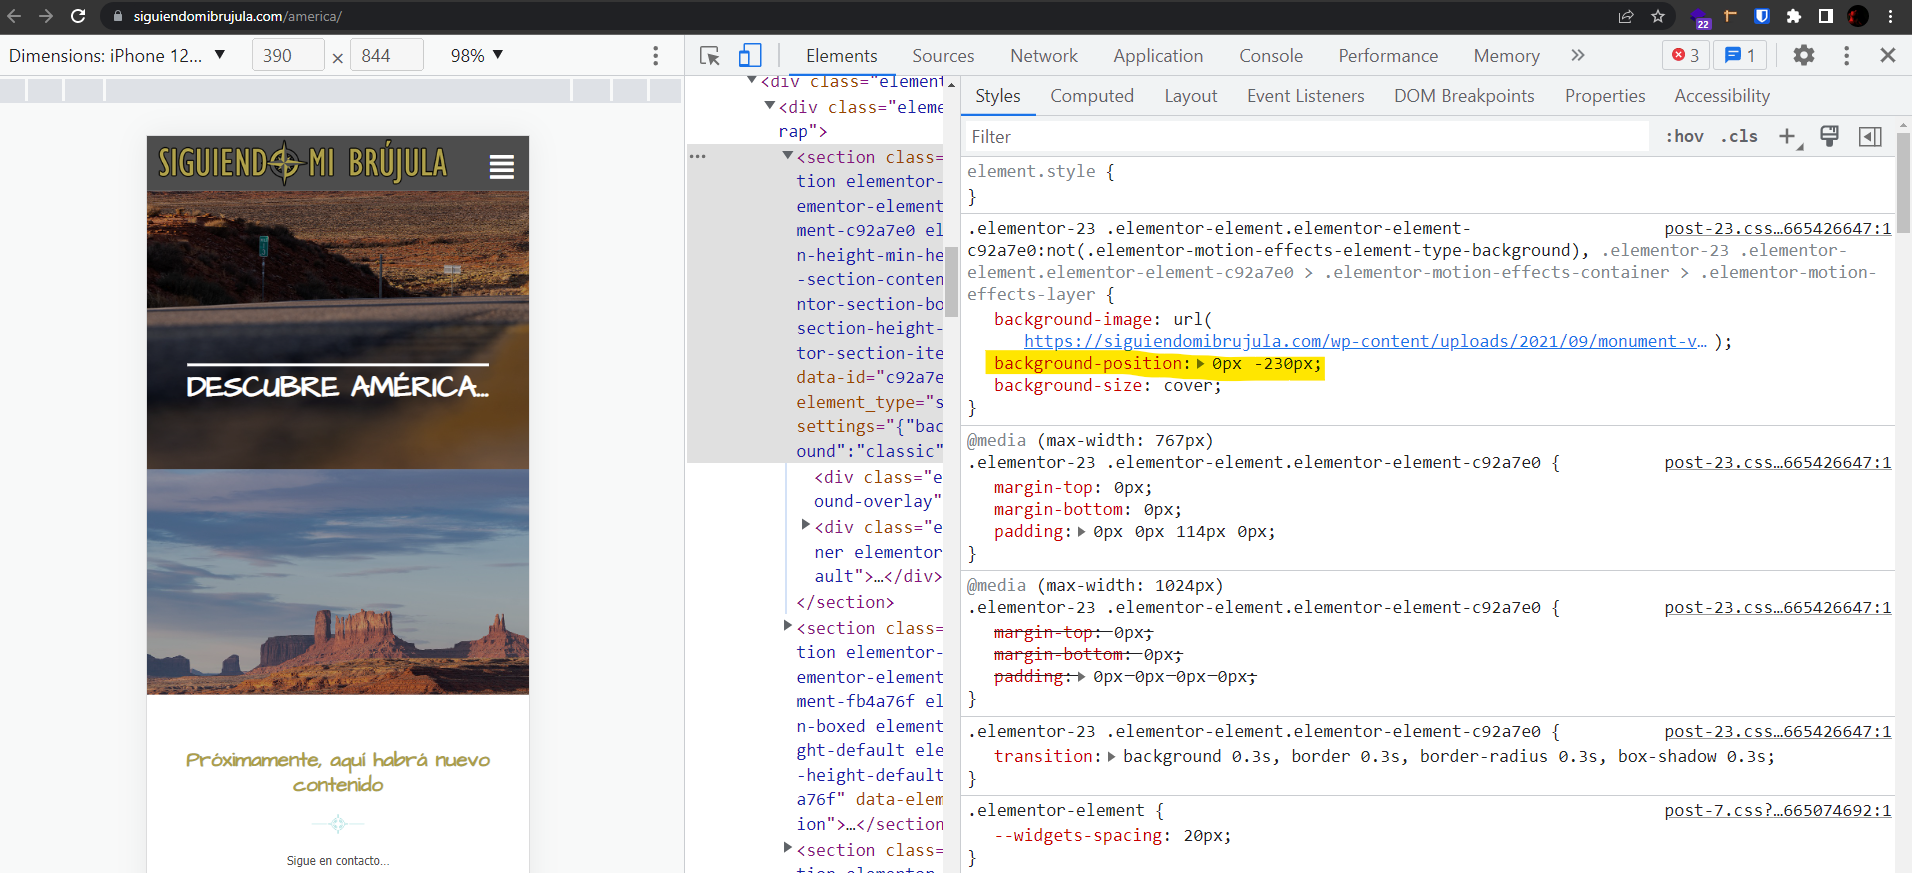Toggle the browser side panel icon
The width and height of the screenshot is (1912, 873).
1826,16
